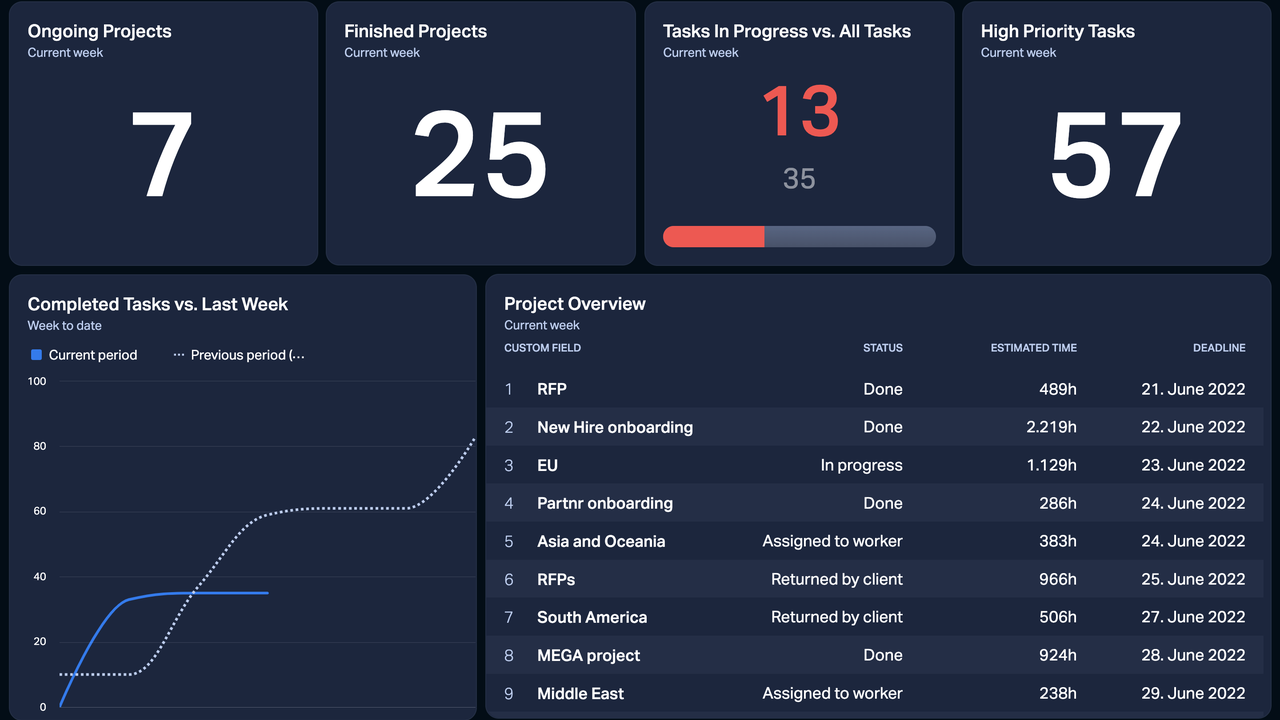Sort table by Estimated Time header
1280x720 pixels.
pos(1033,348)
